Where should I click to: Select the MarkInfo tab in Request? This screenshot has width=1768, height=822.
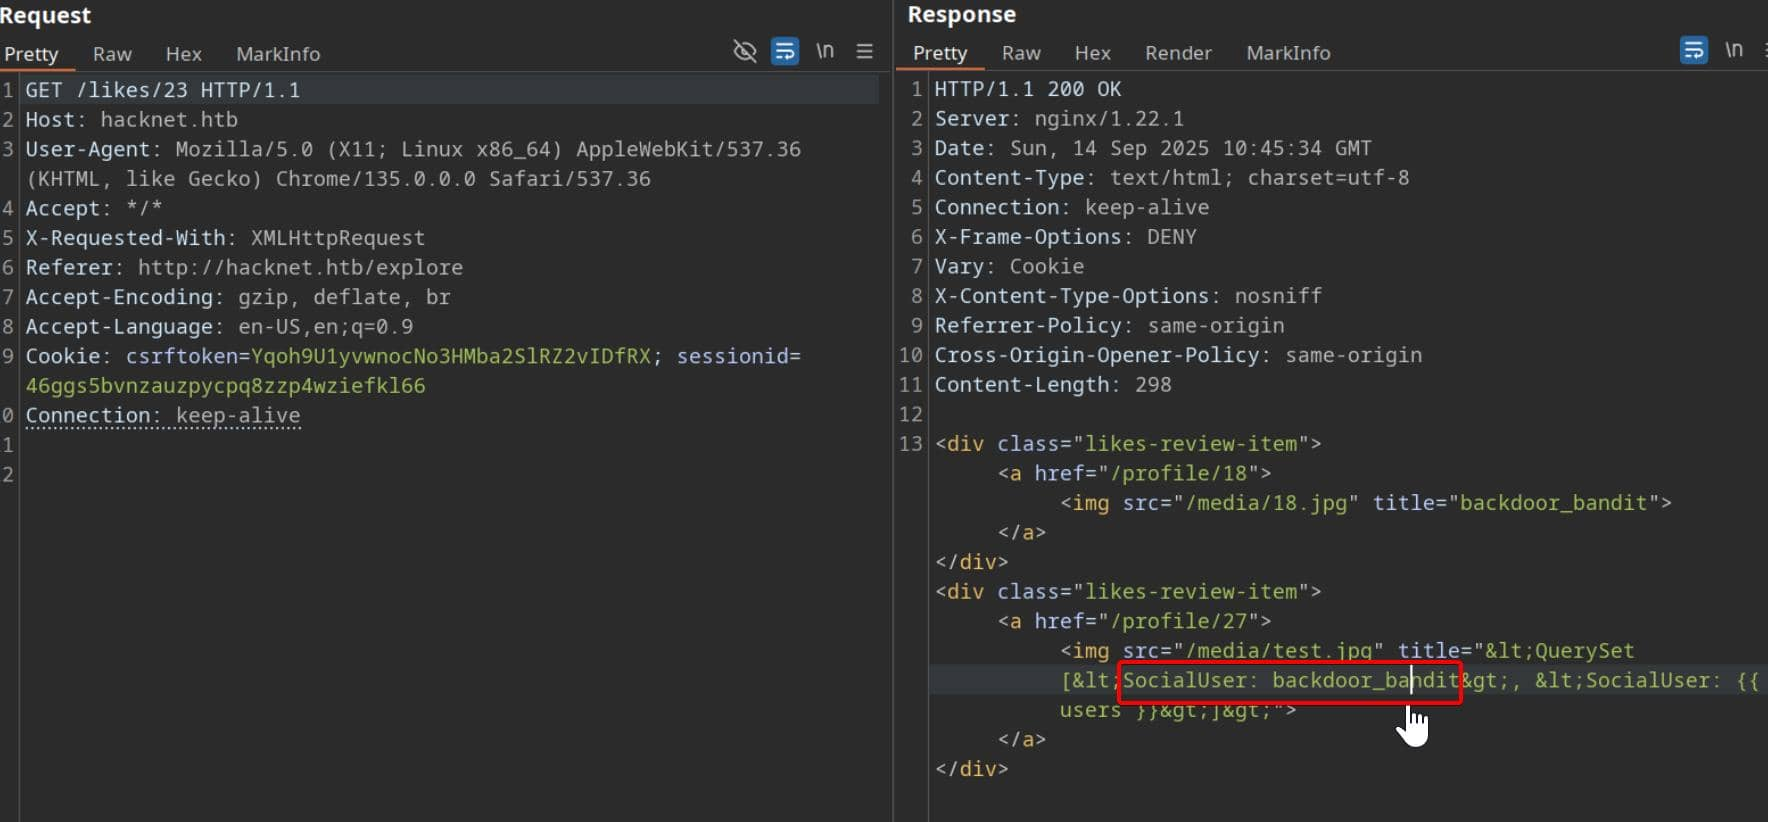point(278,54)
